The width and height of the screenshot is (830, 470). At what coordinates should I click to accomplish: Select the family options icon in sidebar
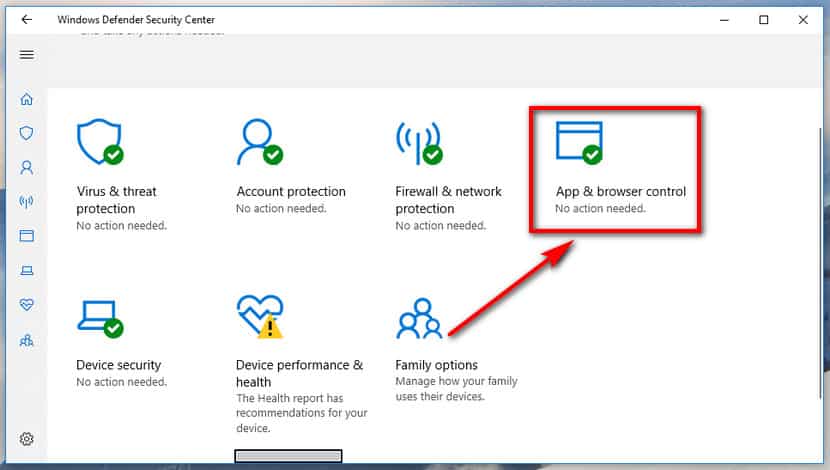[26, 340]
